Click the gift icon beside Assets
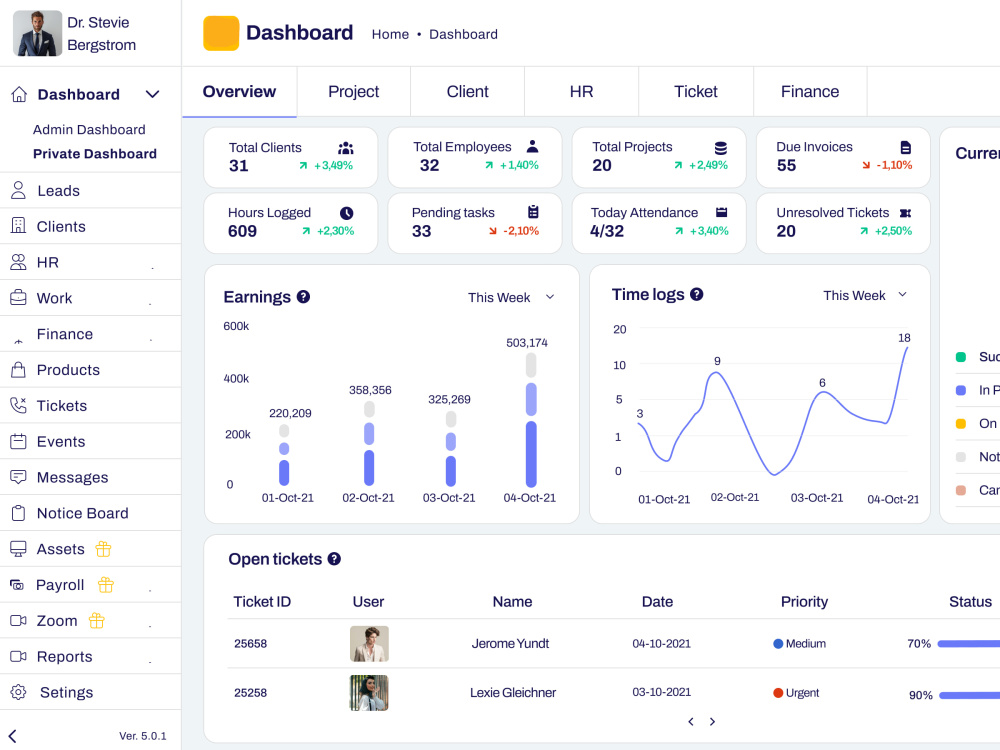 [x=103, y=548]
